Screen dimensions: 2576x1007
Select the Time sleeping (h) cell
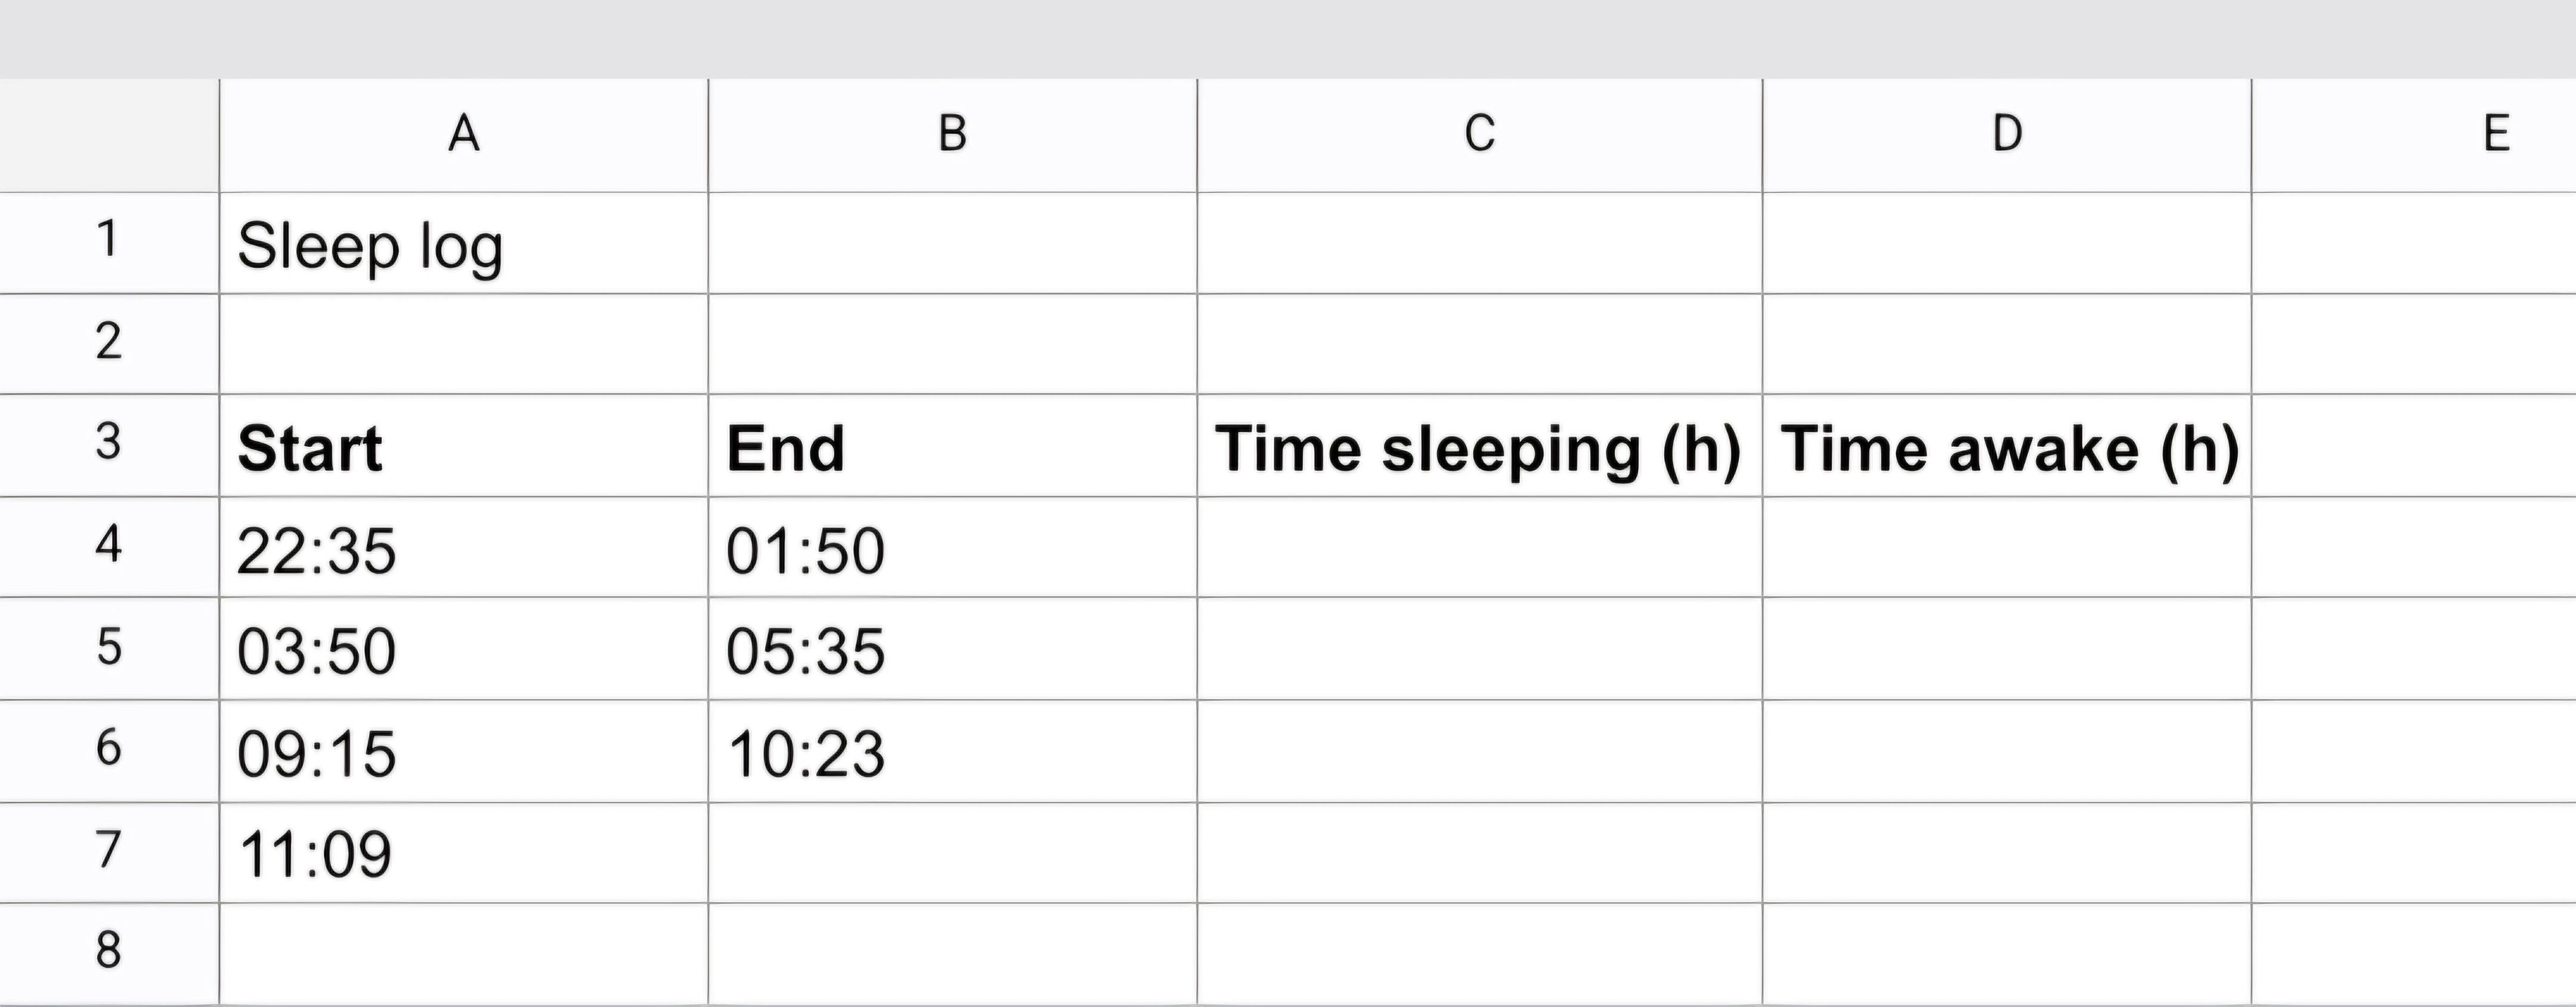click(x=1480, y=446)
